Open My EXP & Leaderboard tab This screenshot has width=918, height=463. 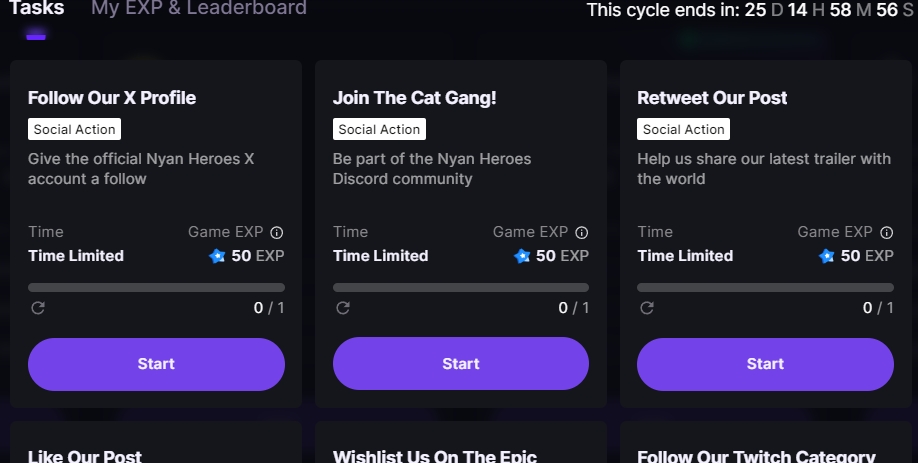[x=198, y=9]
